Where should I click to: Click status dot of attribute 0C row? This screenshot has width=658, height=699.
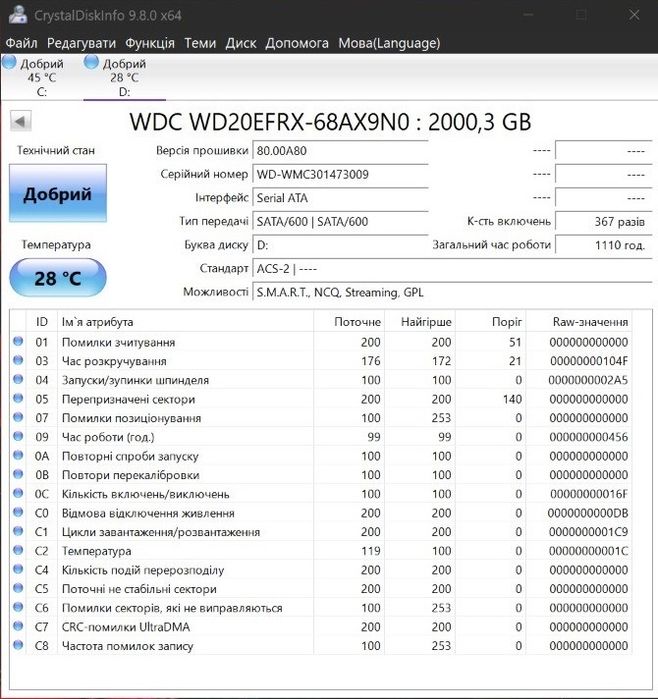[18, 493]
